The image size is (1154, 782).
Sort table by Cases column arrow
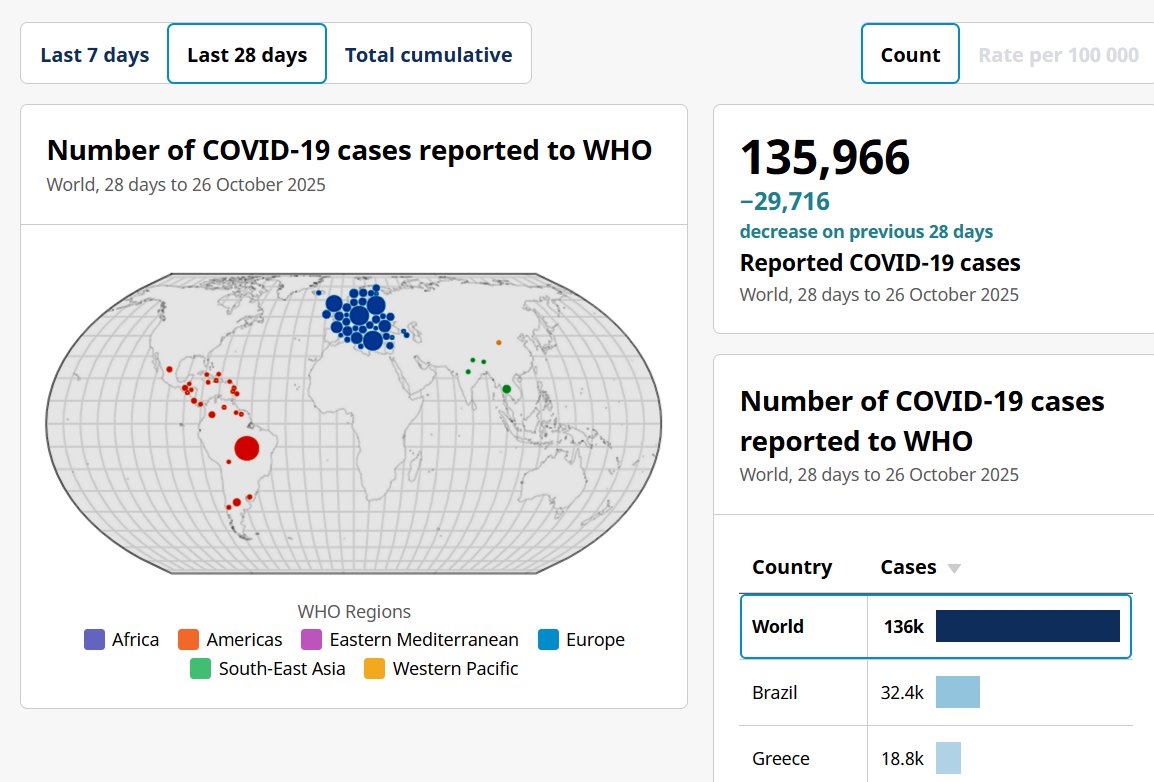[954, 568]
